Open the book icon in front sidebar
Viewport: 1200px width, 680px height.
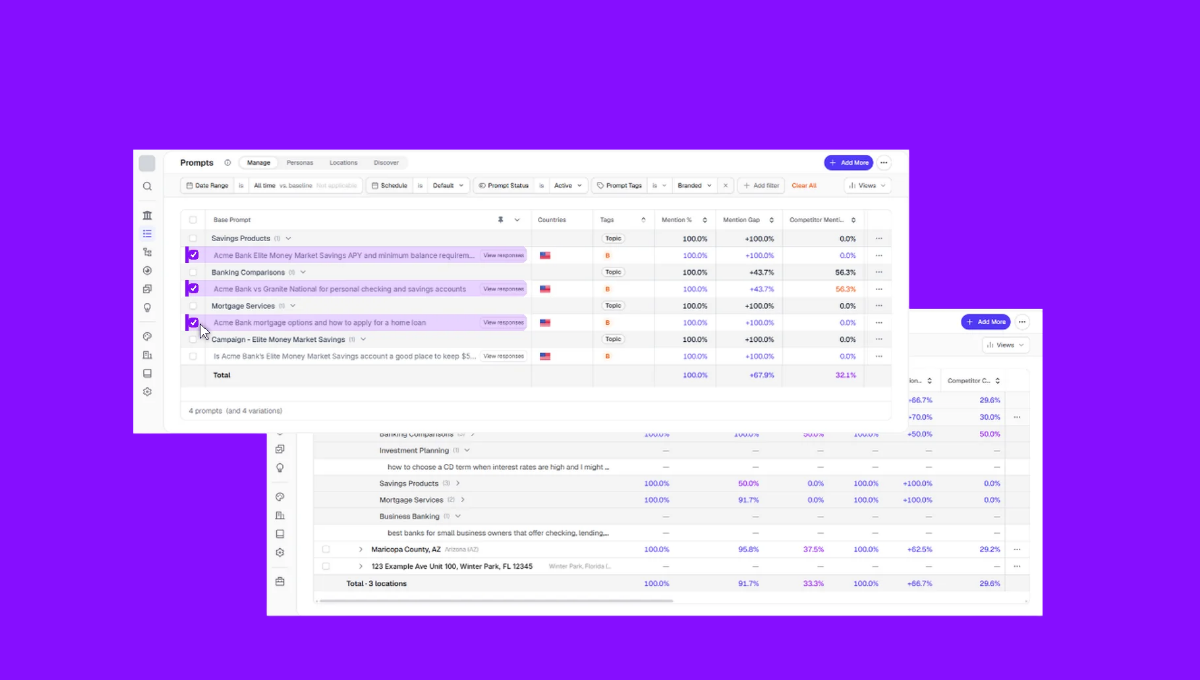point(147,373)
